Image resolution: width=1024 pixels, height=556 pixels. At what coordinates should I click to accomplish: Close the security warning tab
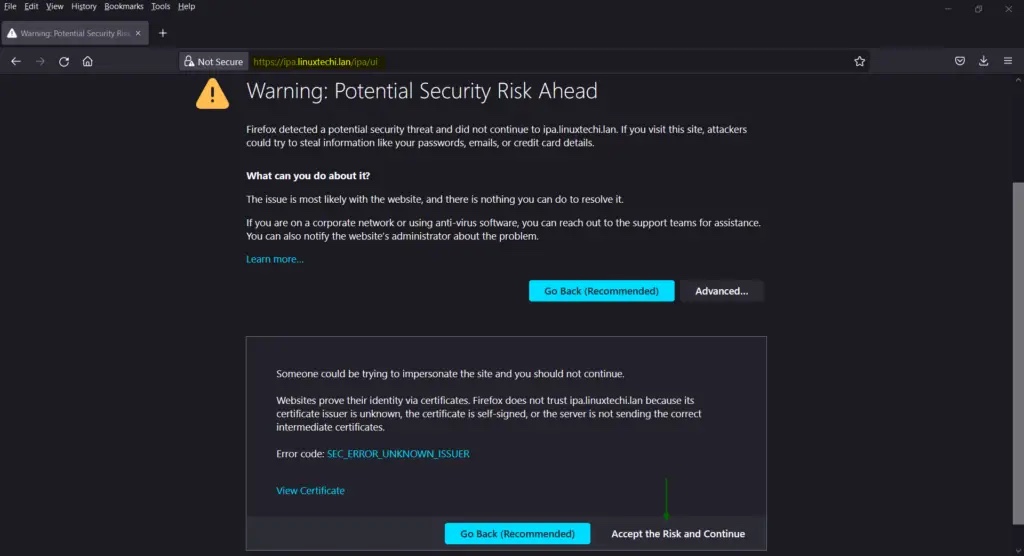[139, 33]
